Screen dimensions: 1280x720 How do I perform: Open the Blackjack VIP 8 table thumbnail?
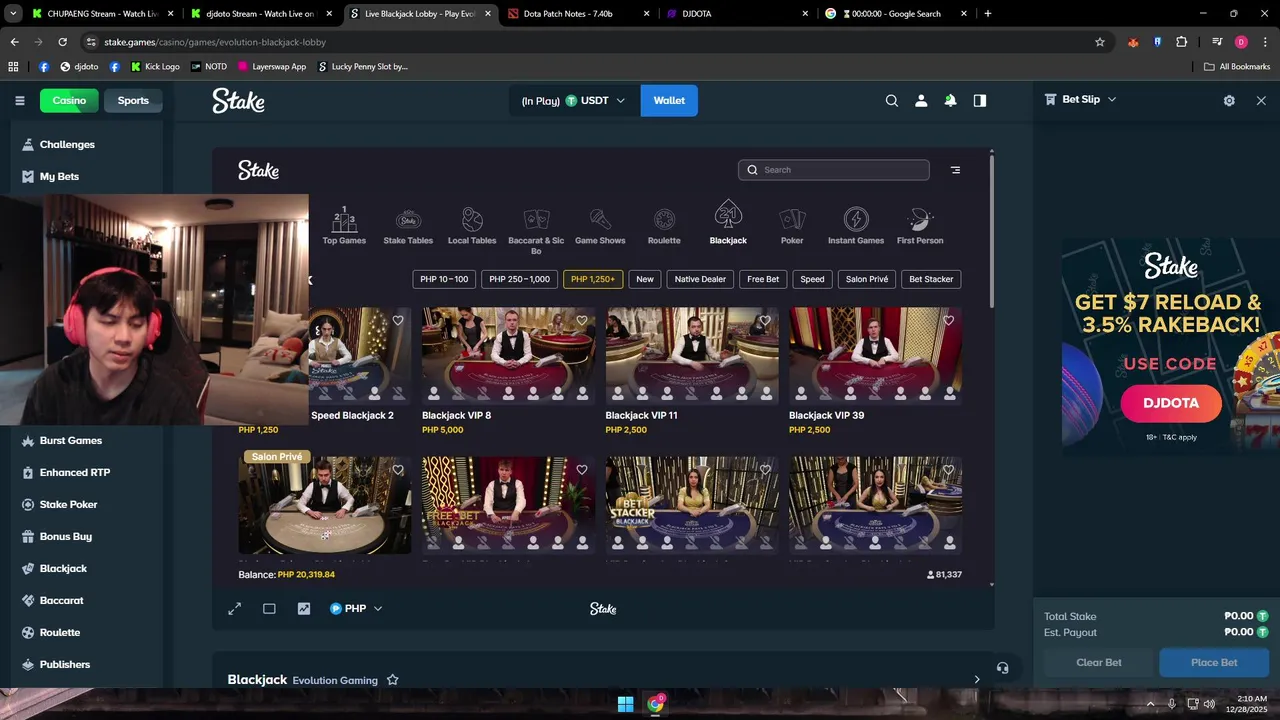click(x=508, y=355)
